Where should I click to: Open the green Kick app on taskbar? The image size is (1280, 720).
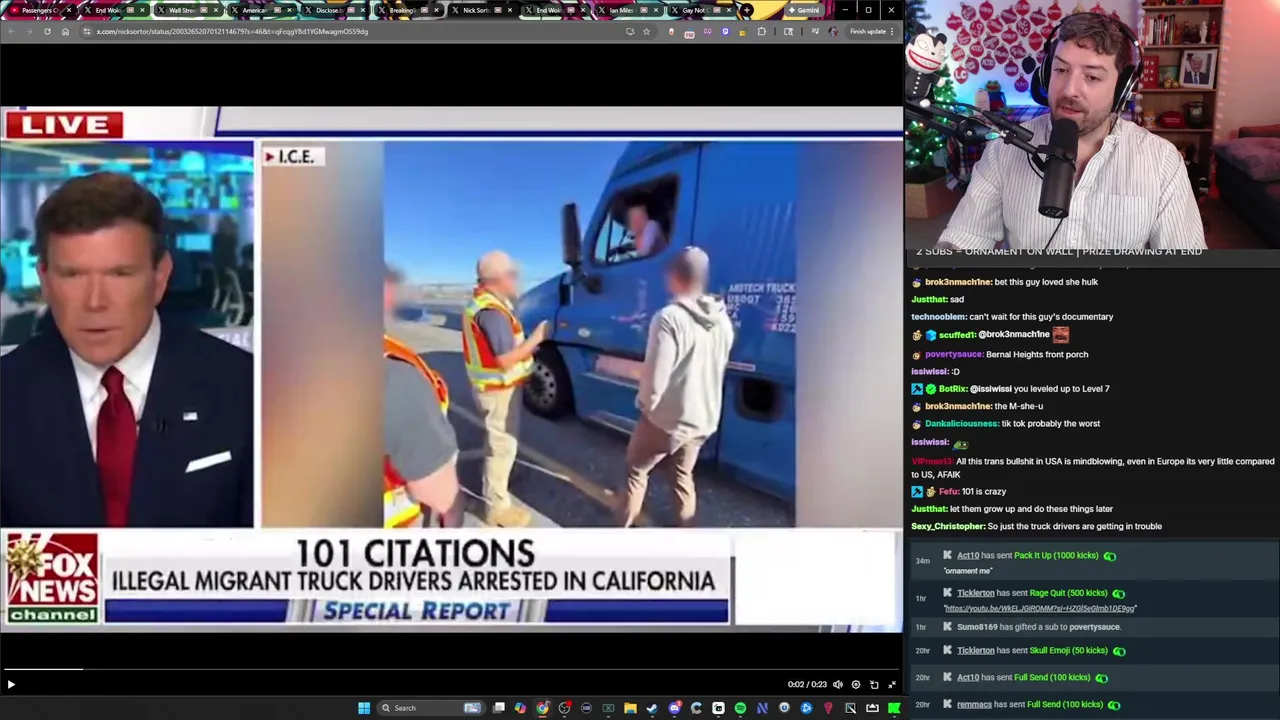894,708
